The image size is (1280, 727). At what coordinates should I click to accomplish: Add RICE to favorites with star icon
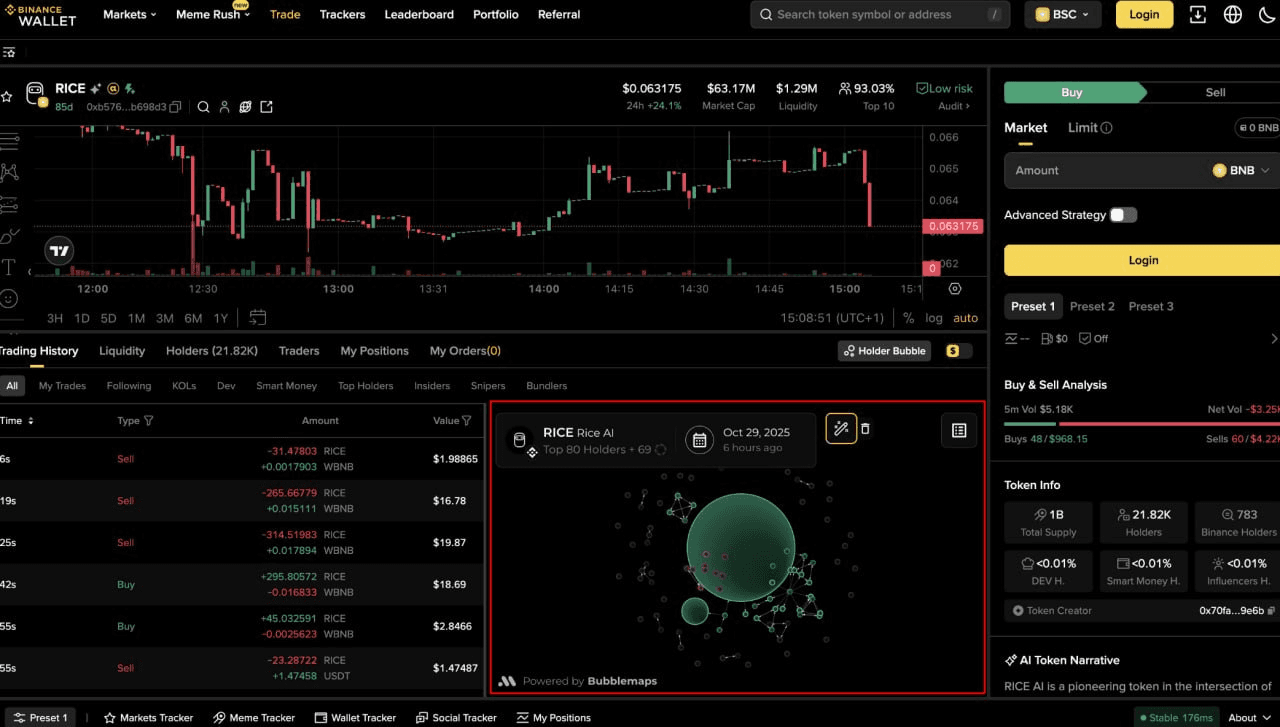7,97
